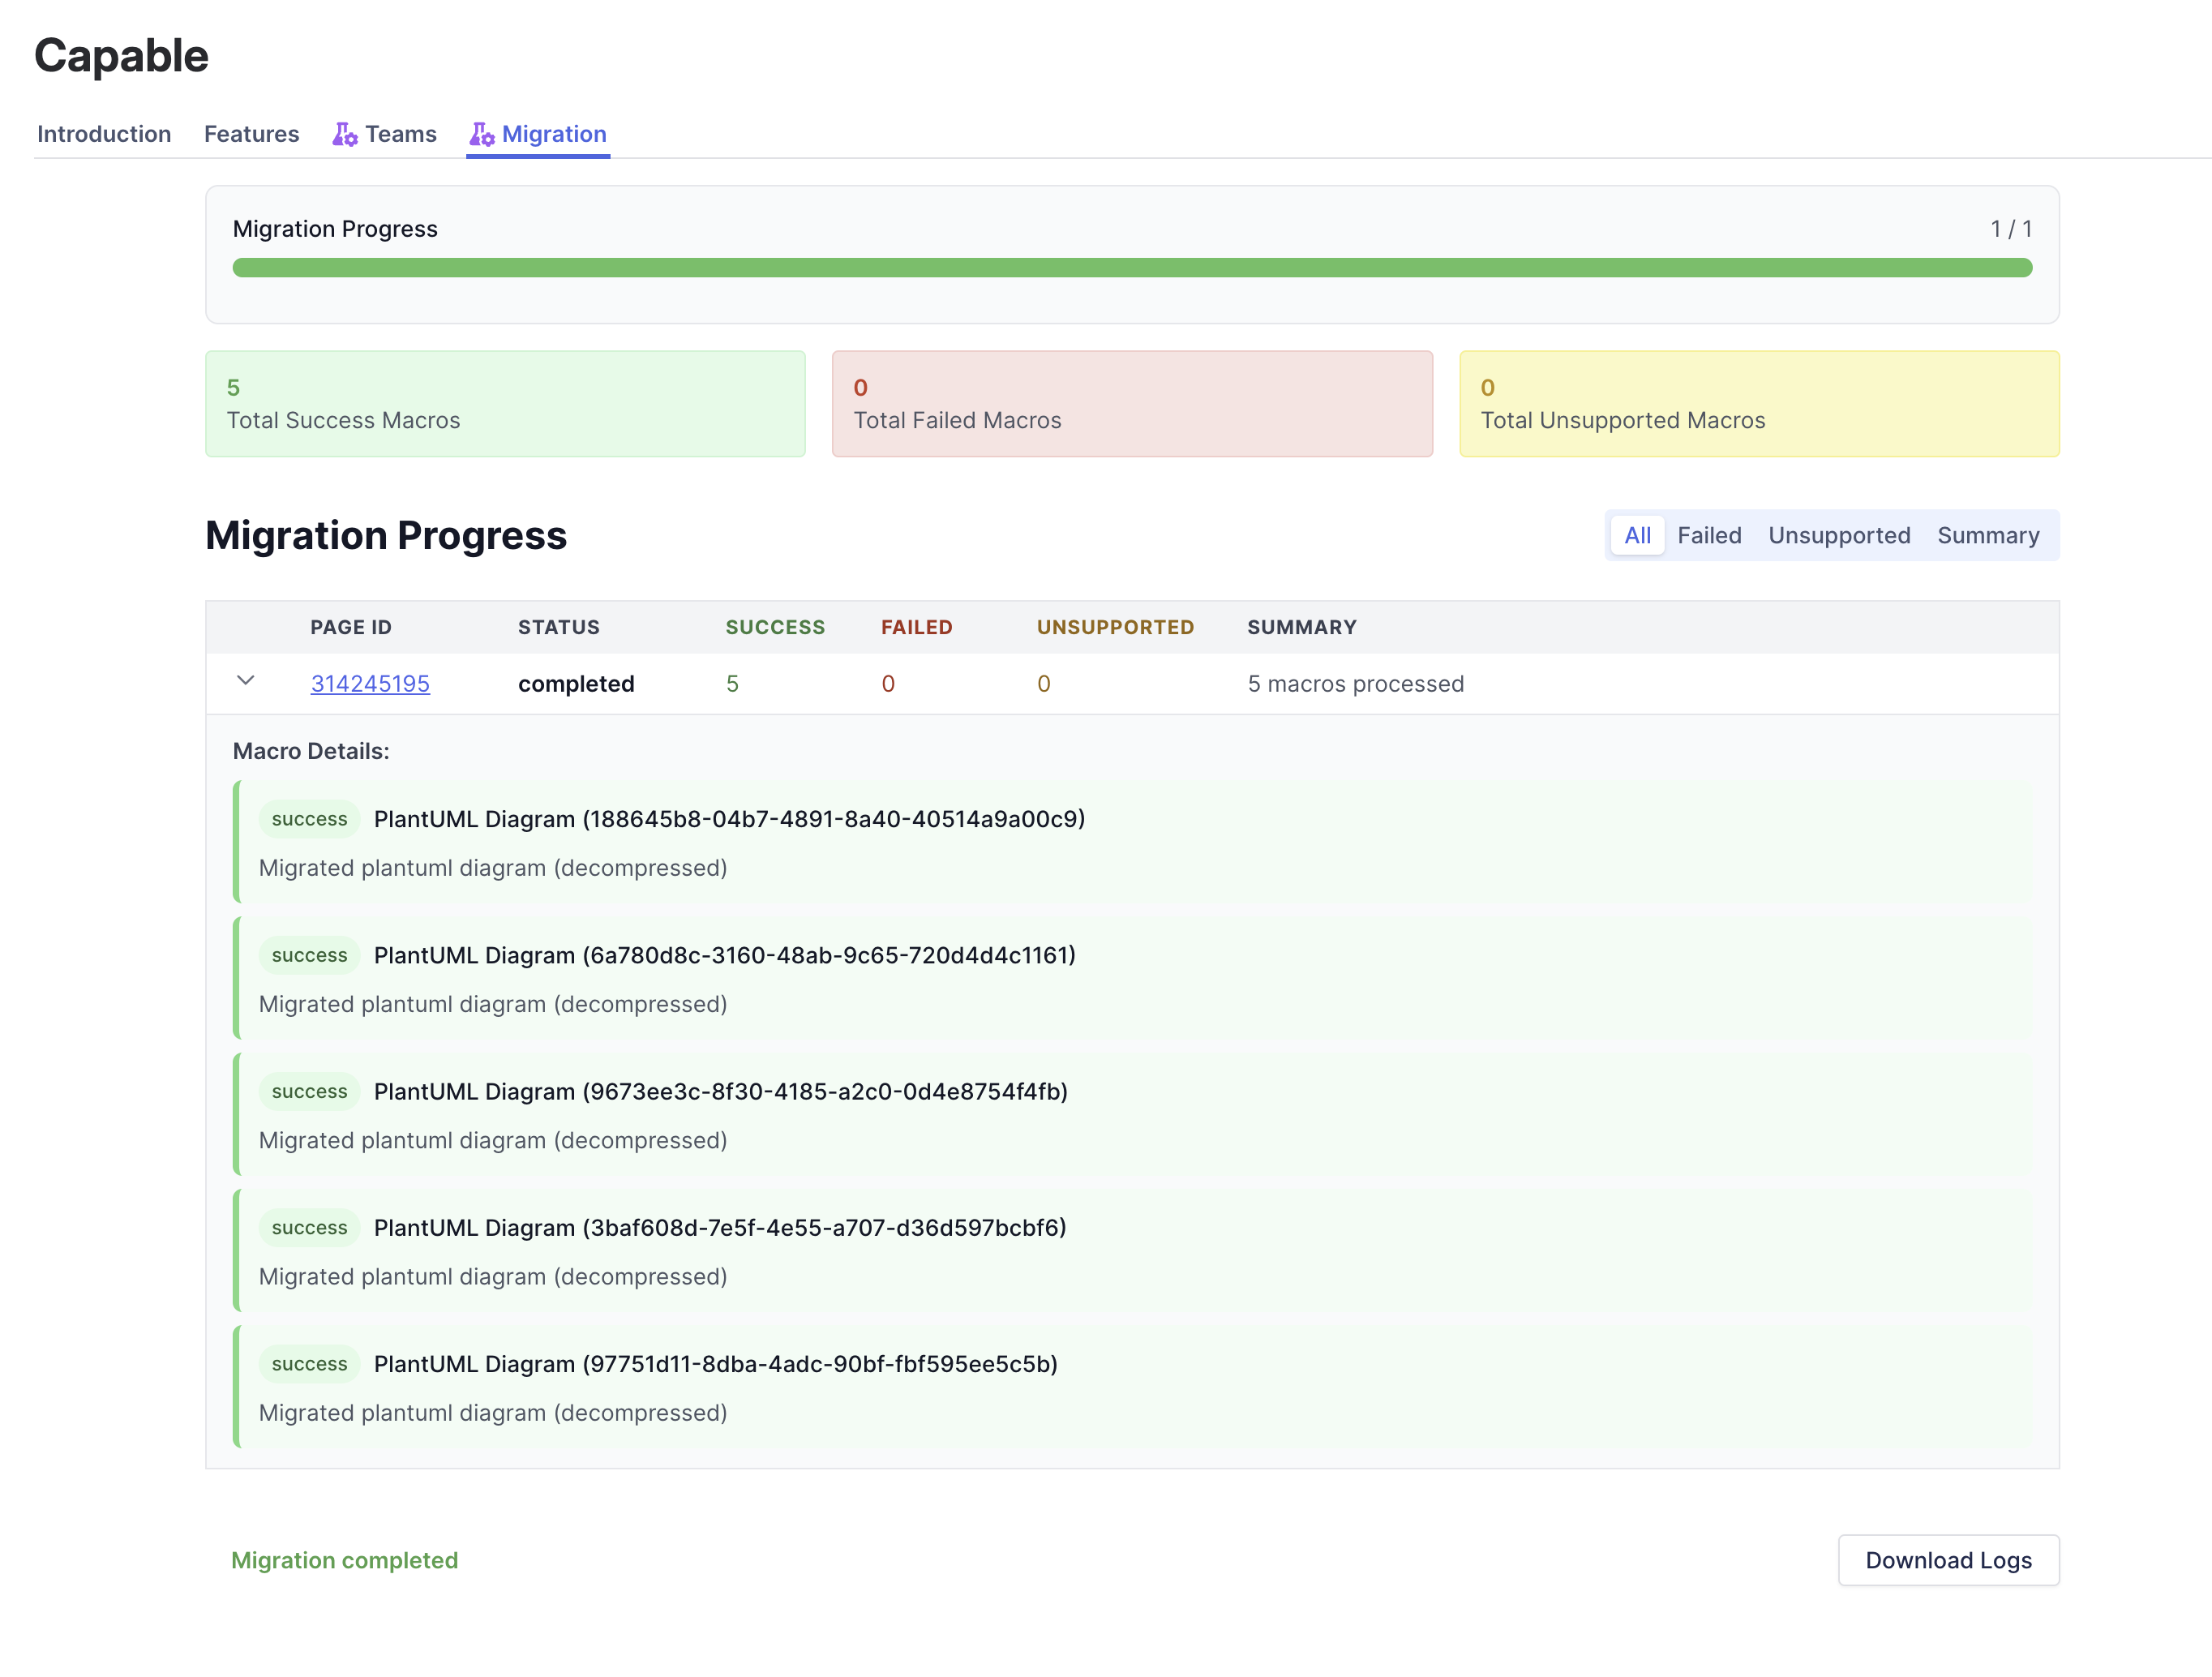The height and width of the screenshot is (1677, 2212).
Task: Switch to the Features tab
Action: [x=251, y=133]
